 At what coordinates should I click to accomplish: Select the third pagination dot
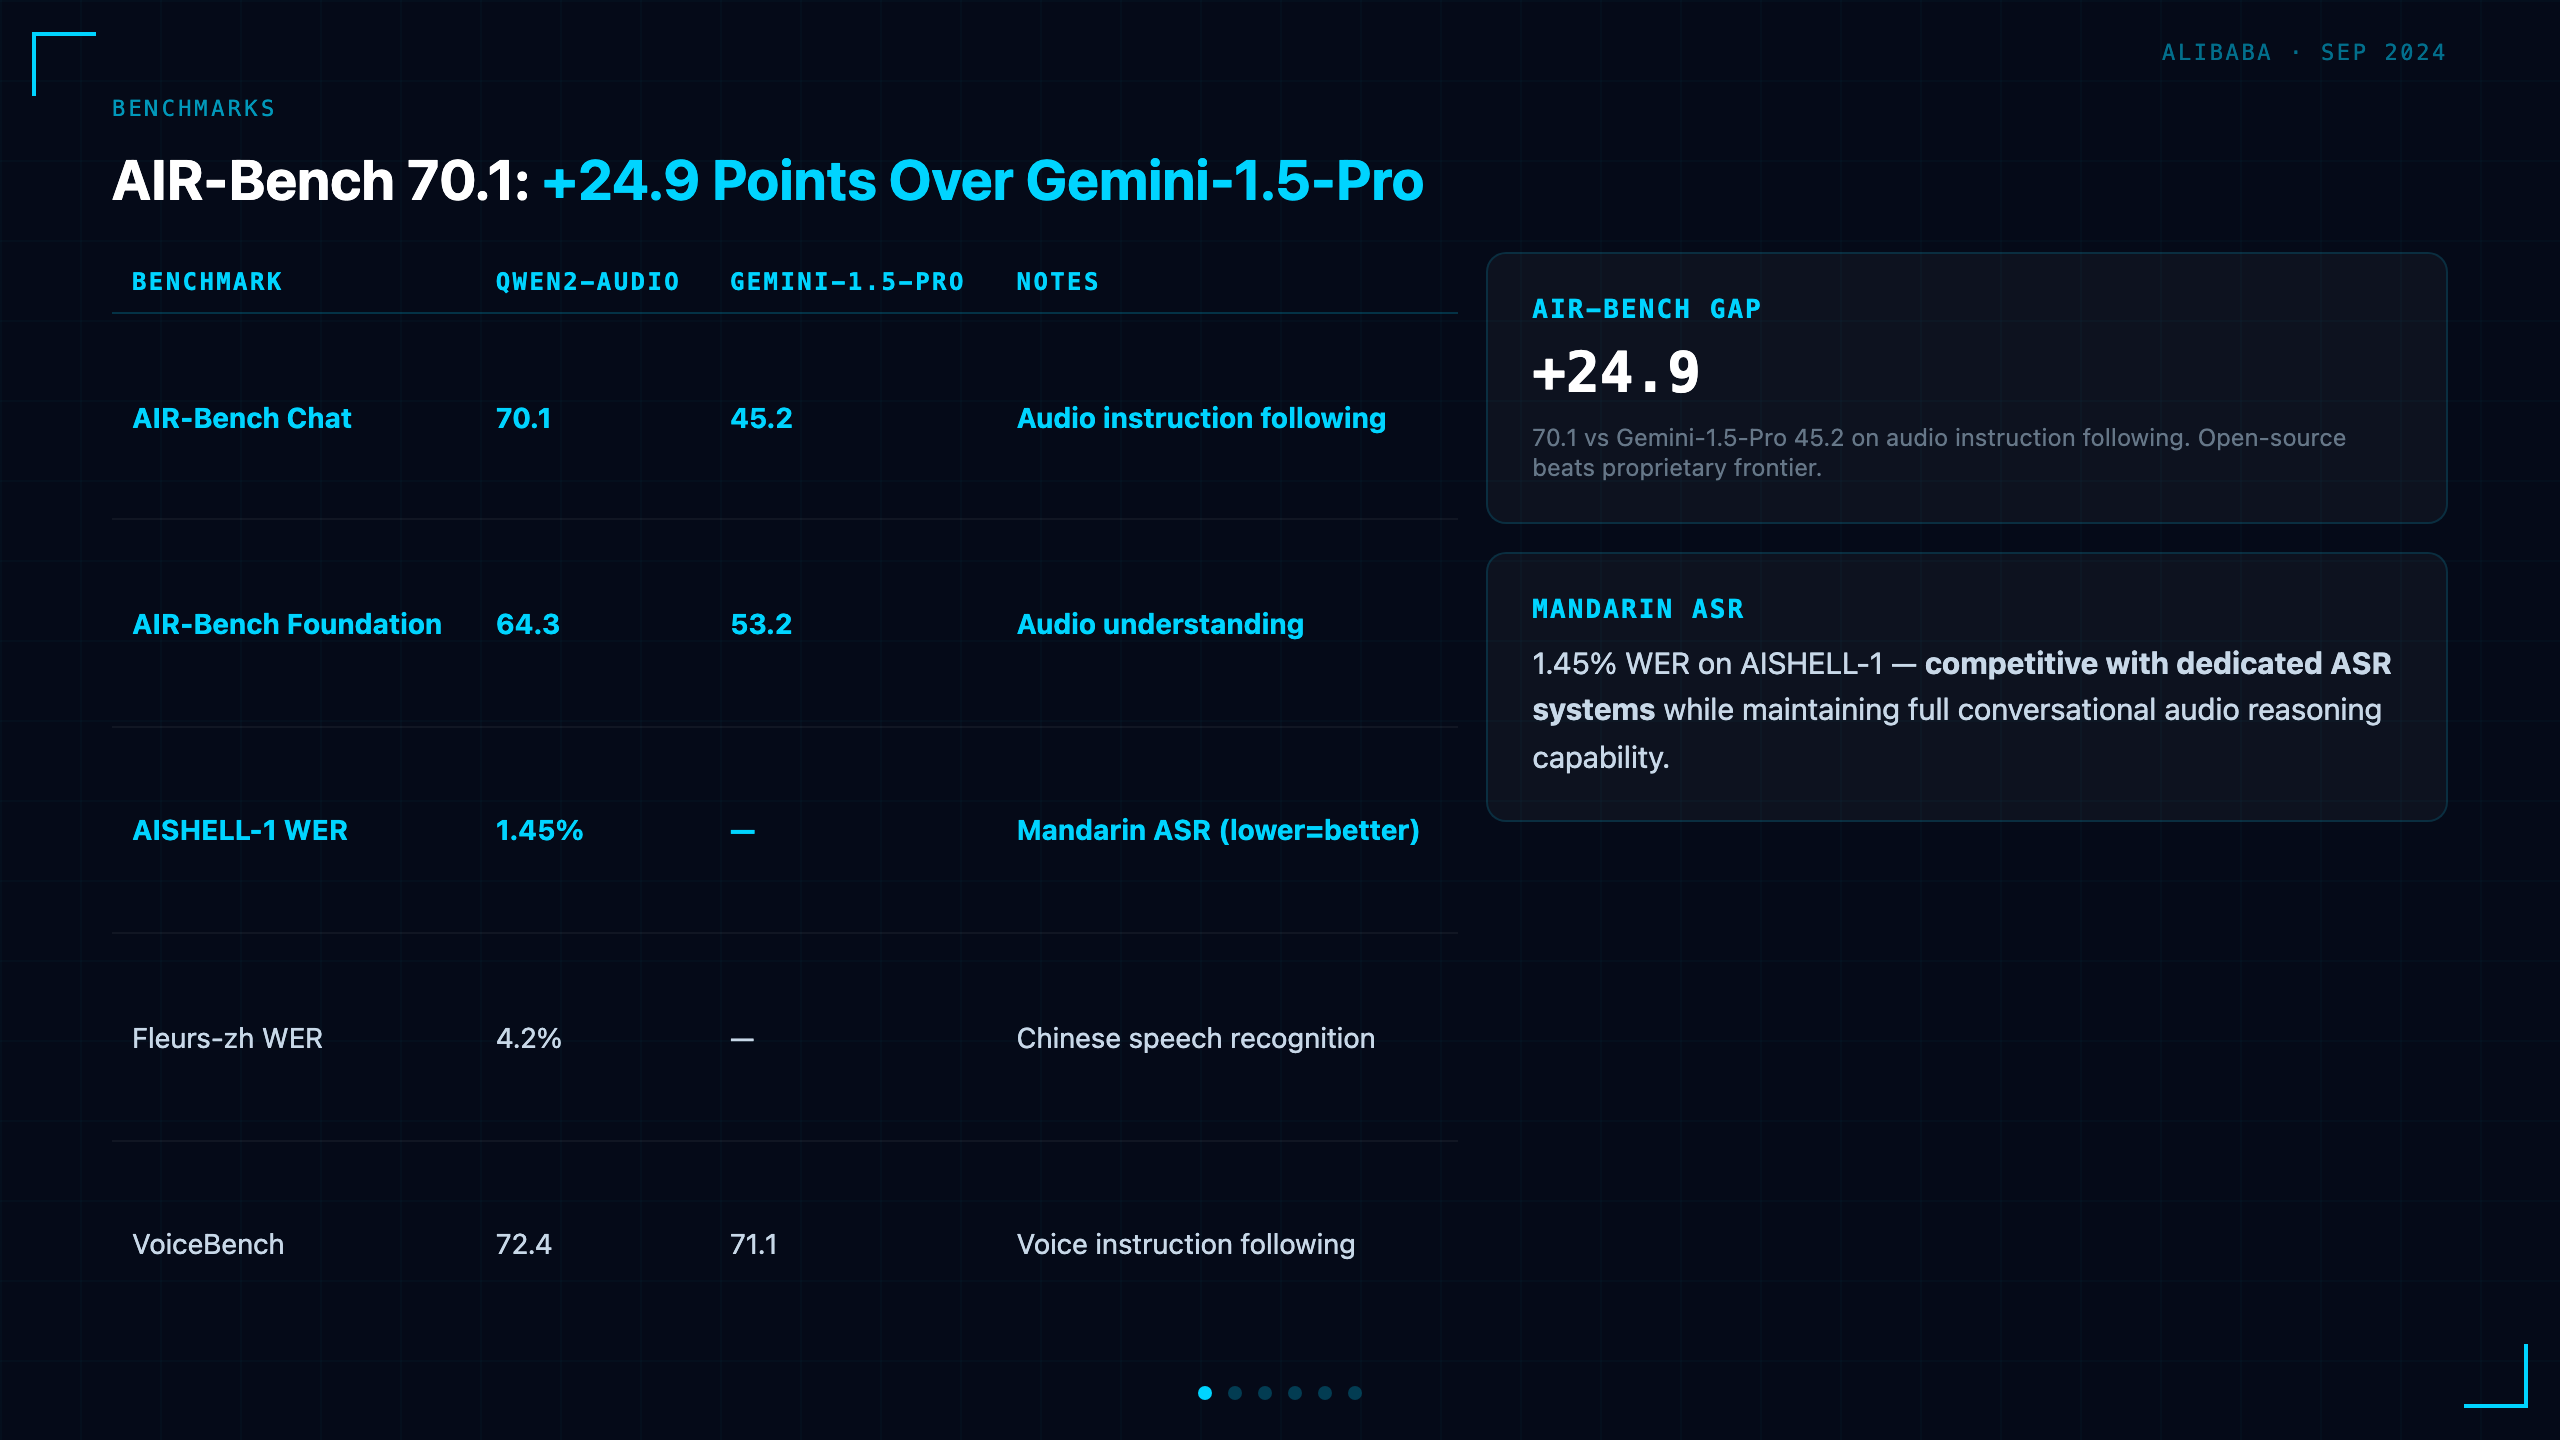tap(1265, 1393)
